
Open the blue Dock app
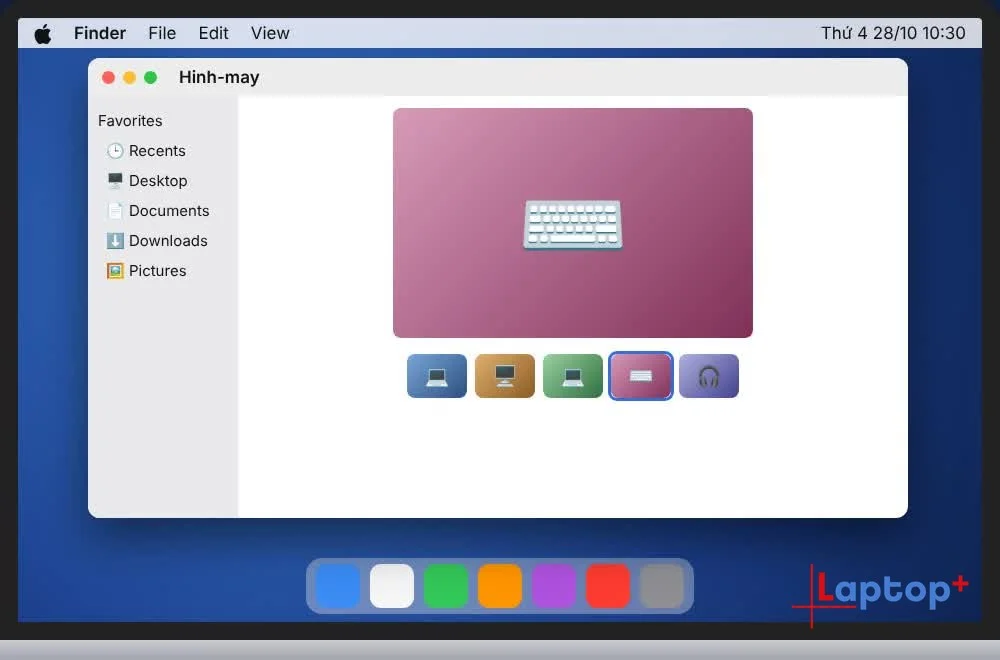[337, 585]
